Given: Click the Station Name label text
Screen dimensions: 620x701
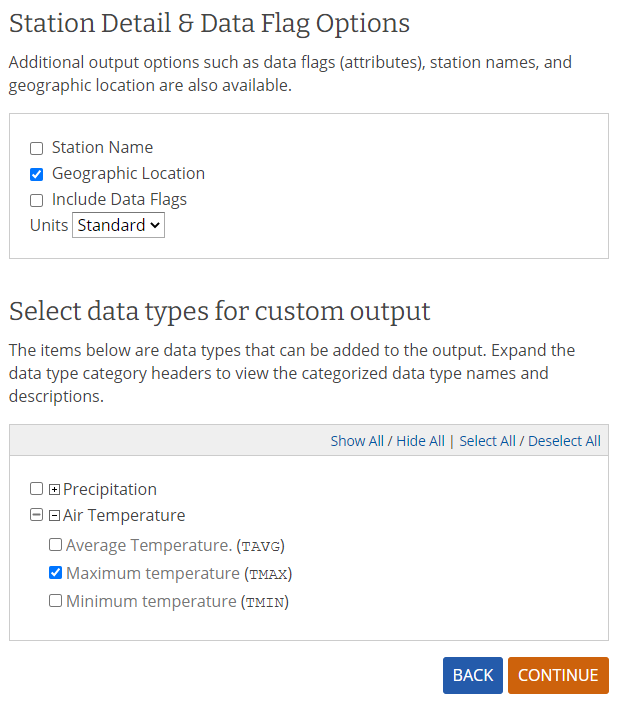Looking at the screenshot, I should 102,147.
